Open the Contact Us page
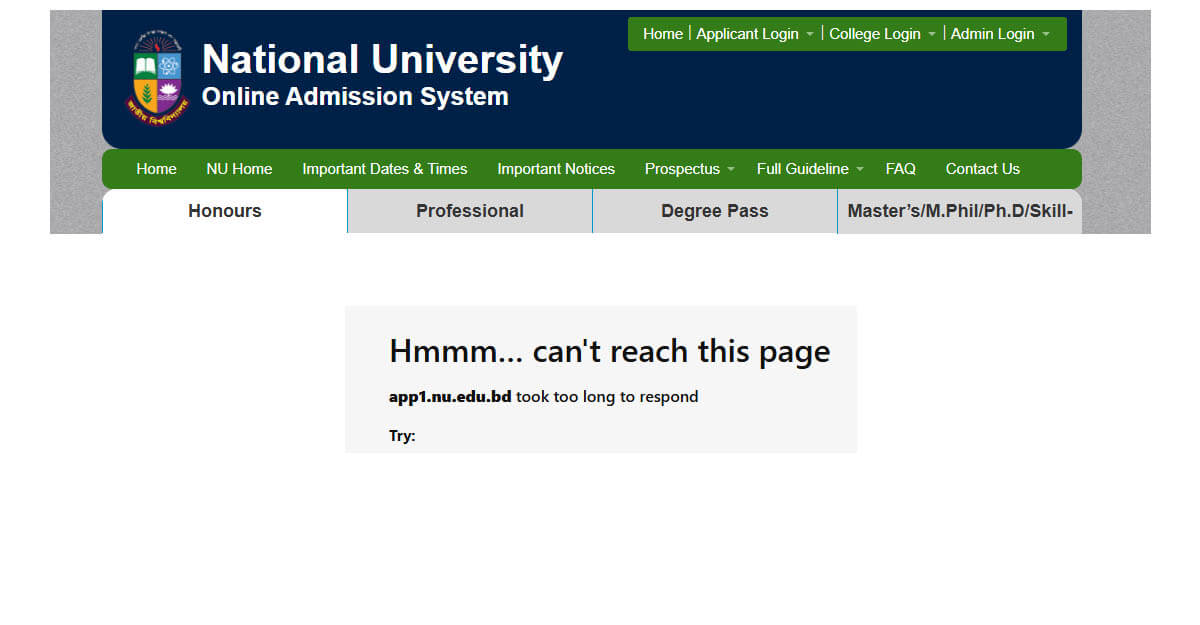 click(983, 169)
